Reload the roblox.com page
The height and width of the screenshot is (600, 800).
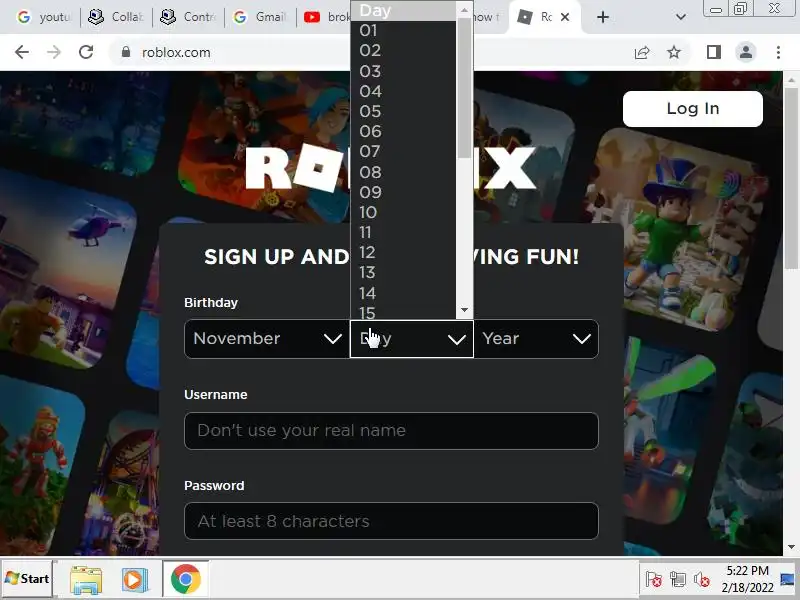86,52
